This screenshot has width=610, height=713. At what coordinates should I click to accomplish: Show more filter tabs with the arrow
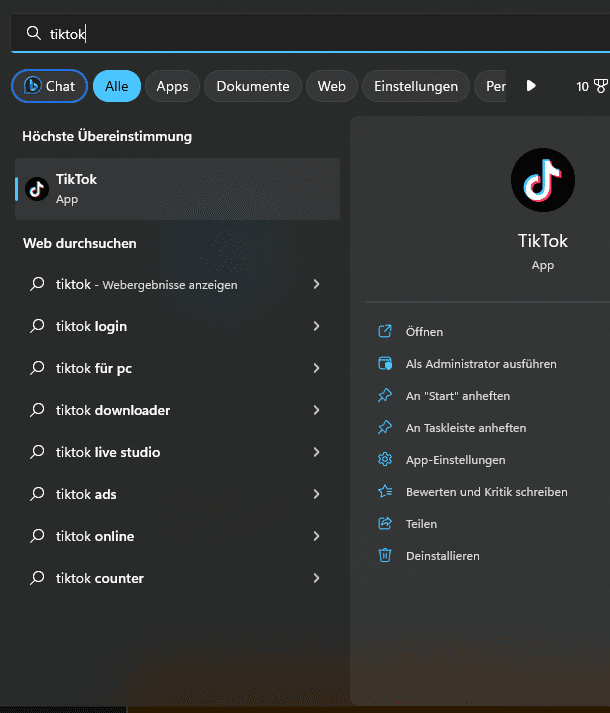pos(530,85)
